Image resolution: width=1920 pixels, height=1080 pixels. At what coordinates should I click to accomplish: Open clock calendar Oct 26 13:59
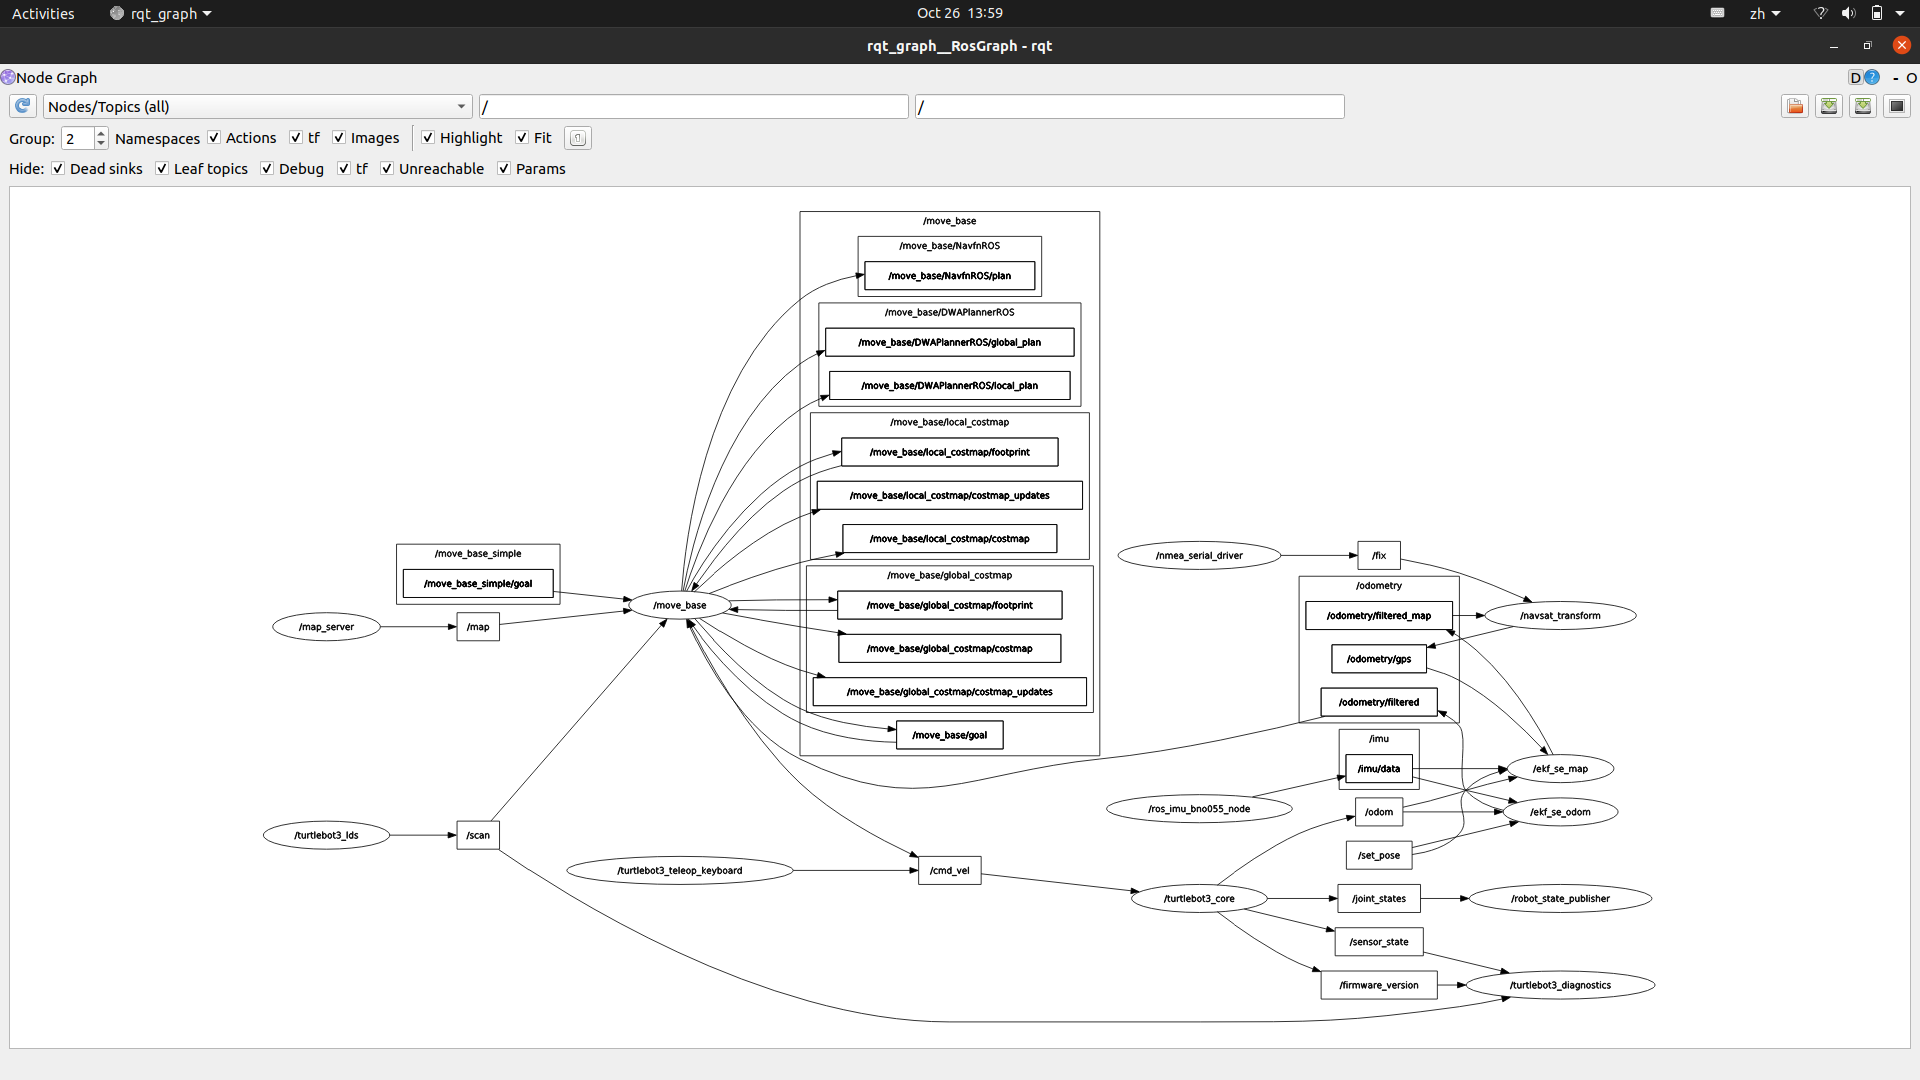(960, 13)
